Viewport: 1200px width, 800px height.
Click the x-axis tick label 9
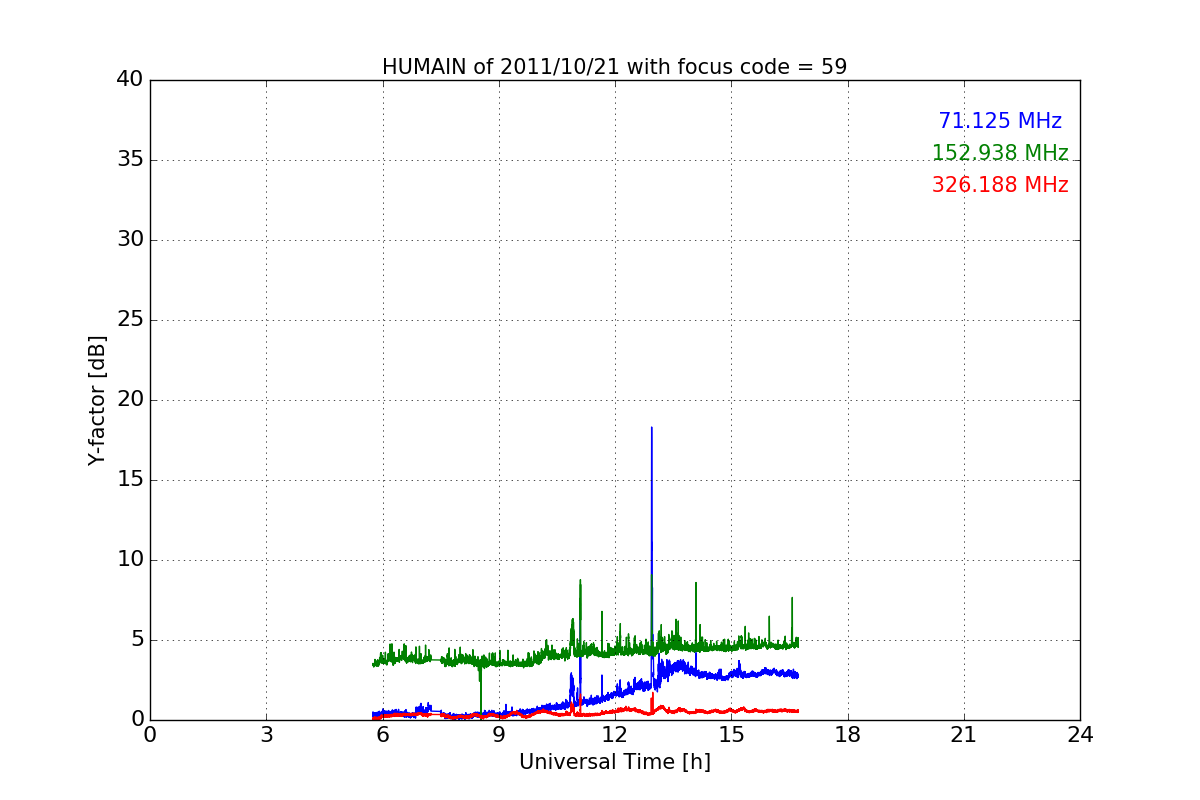tap(499, 735)
